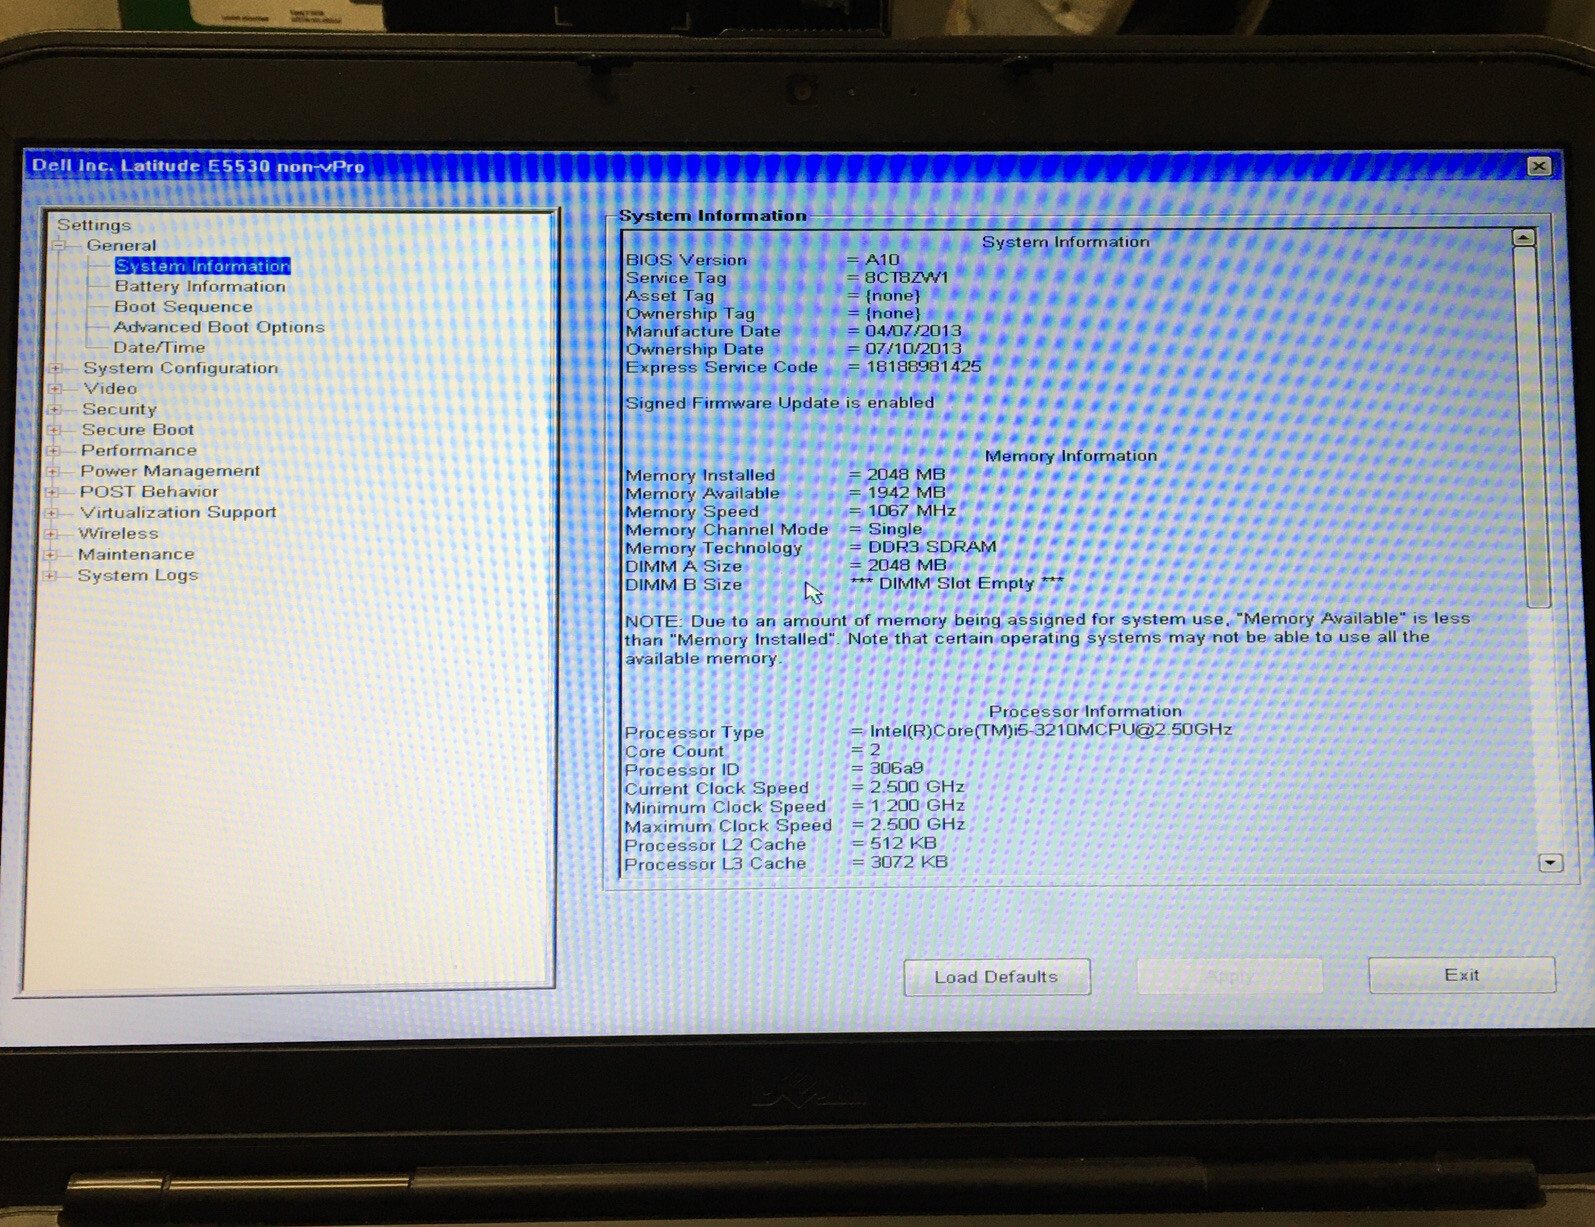Open Battery Information settings
Screen dimensions: 1595x1227
[x=200, y=286]
